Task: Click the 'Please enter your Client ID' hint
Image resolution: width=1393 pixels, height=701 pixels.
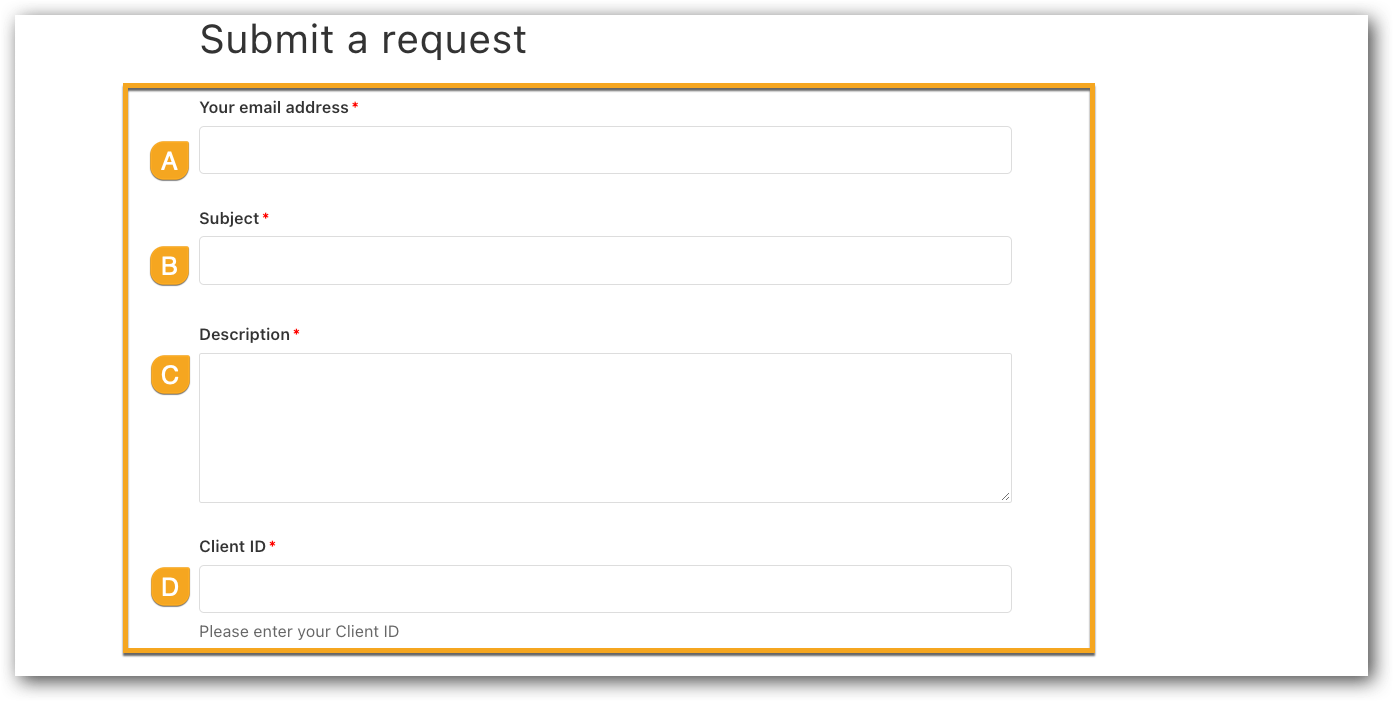Action: 299,631
